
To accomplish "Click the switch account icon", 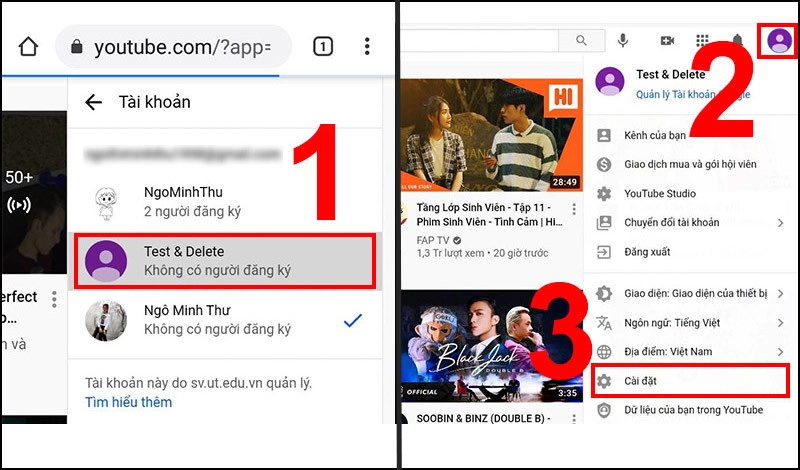I will click(x=604, y=222).
